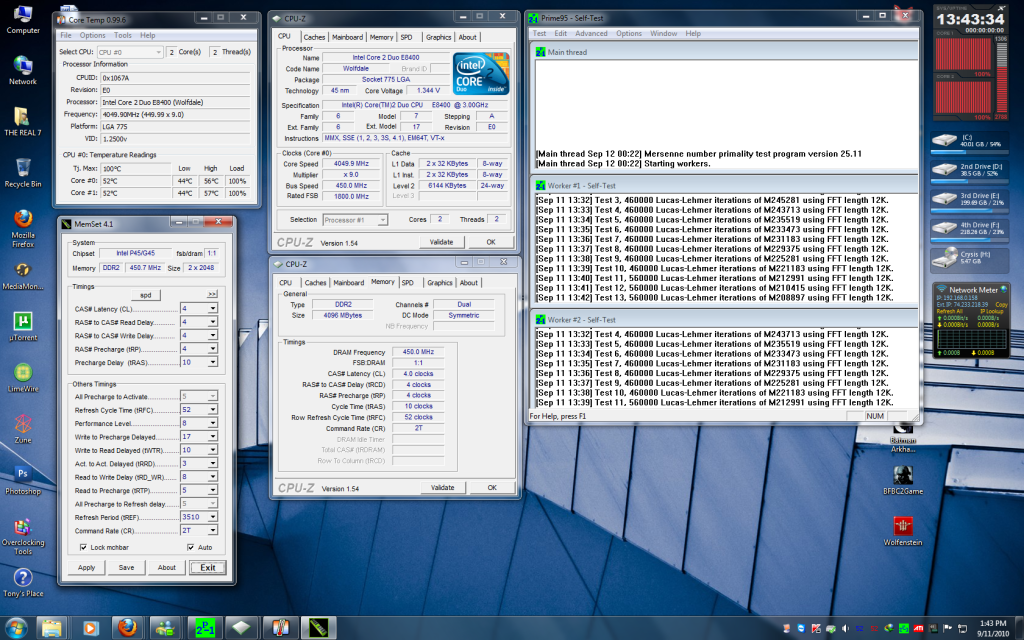Open TeamViewer tray icon
This screenshot has height=640, width=1024.
tap(802, 628)
